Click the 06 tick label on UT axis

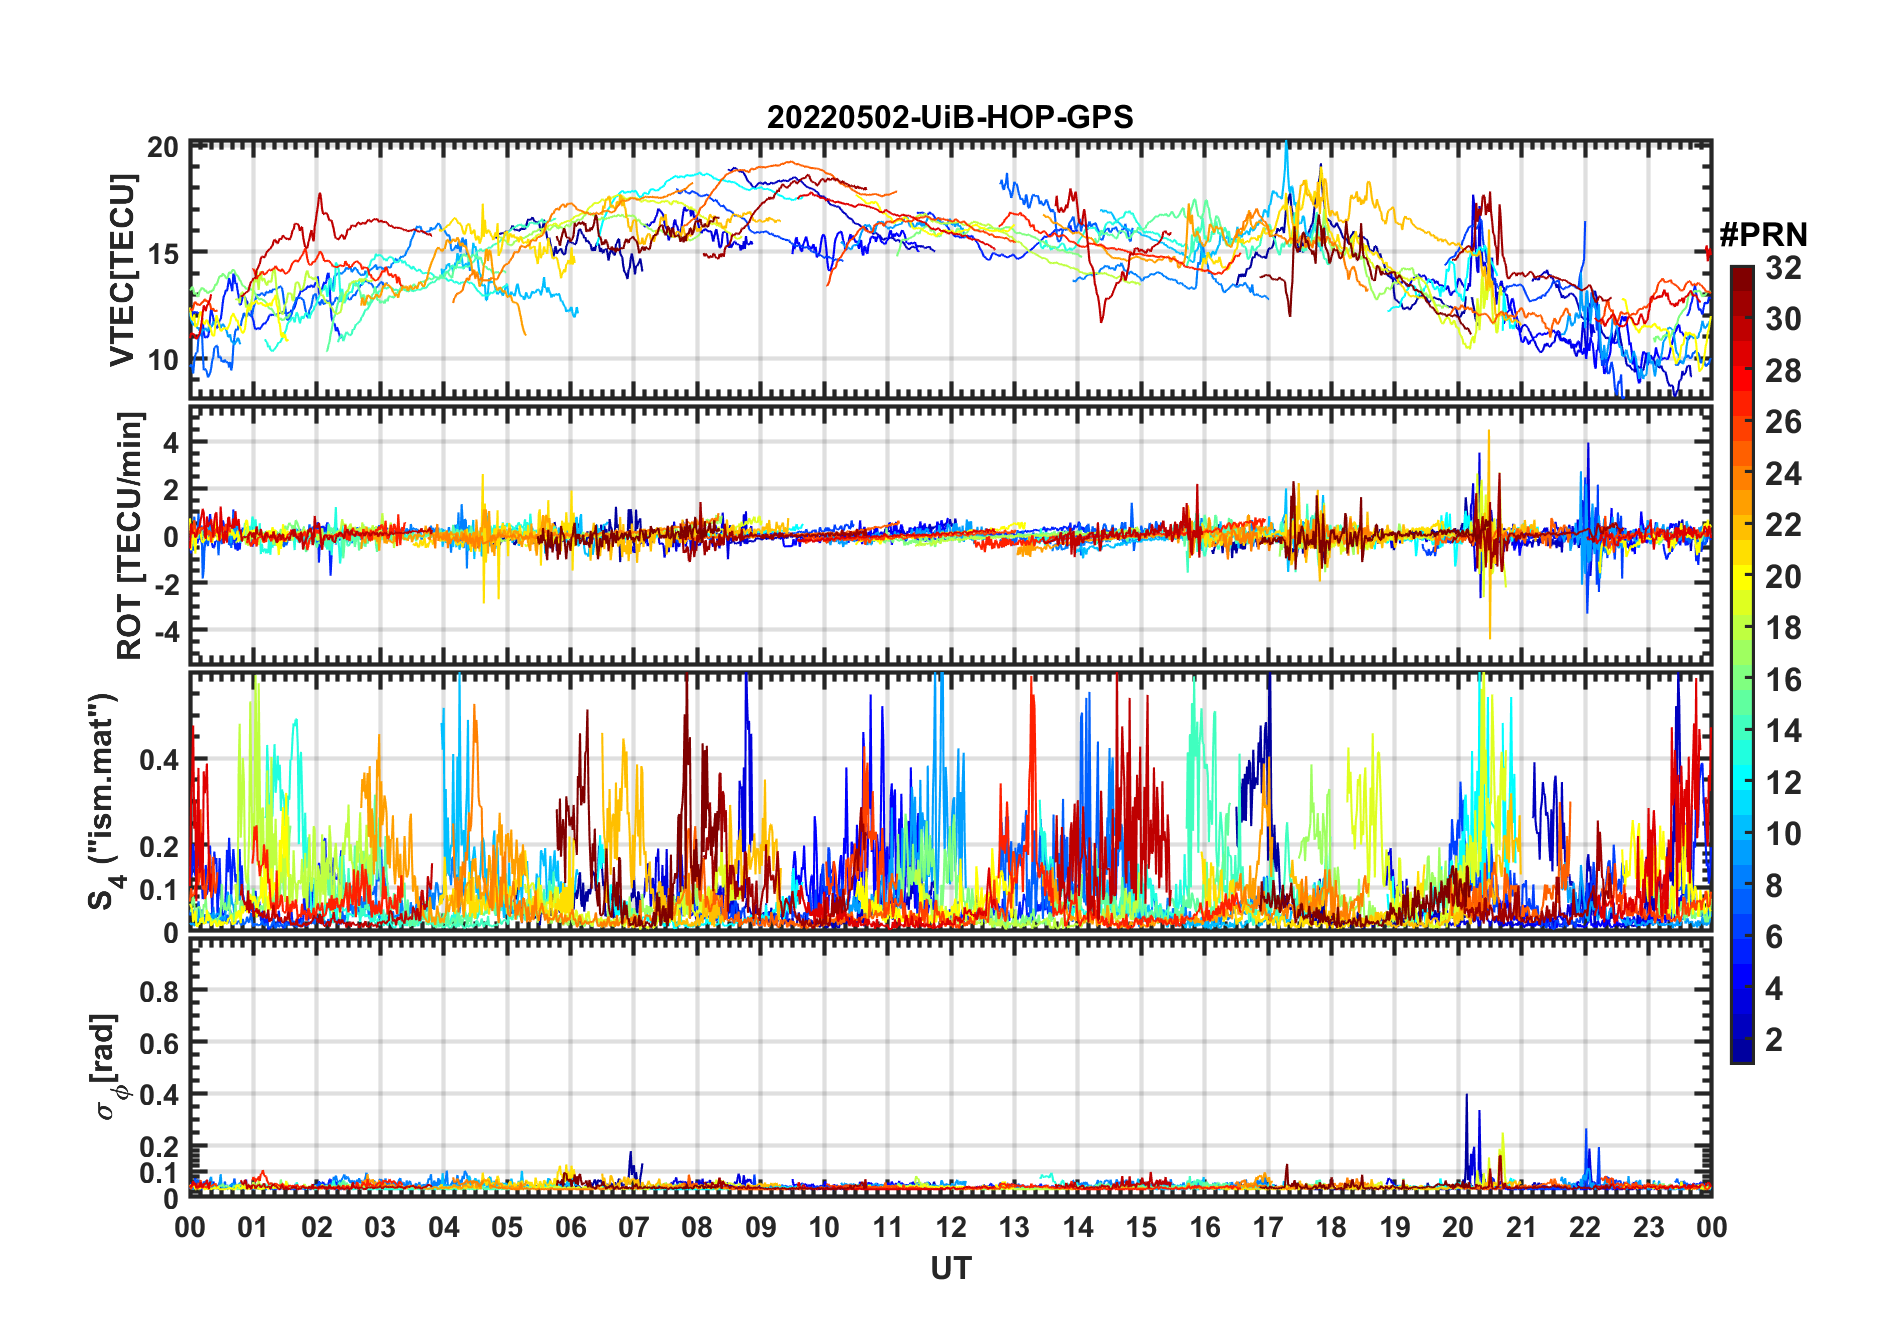point(570,1227)
